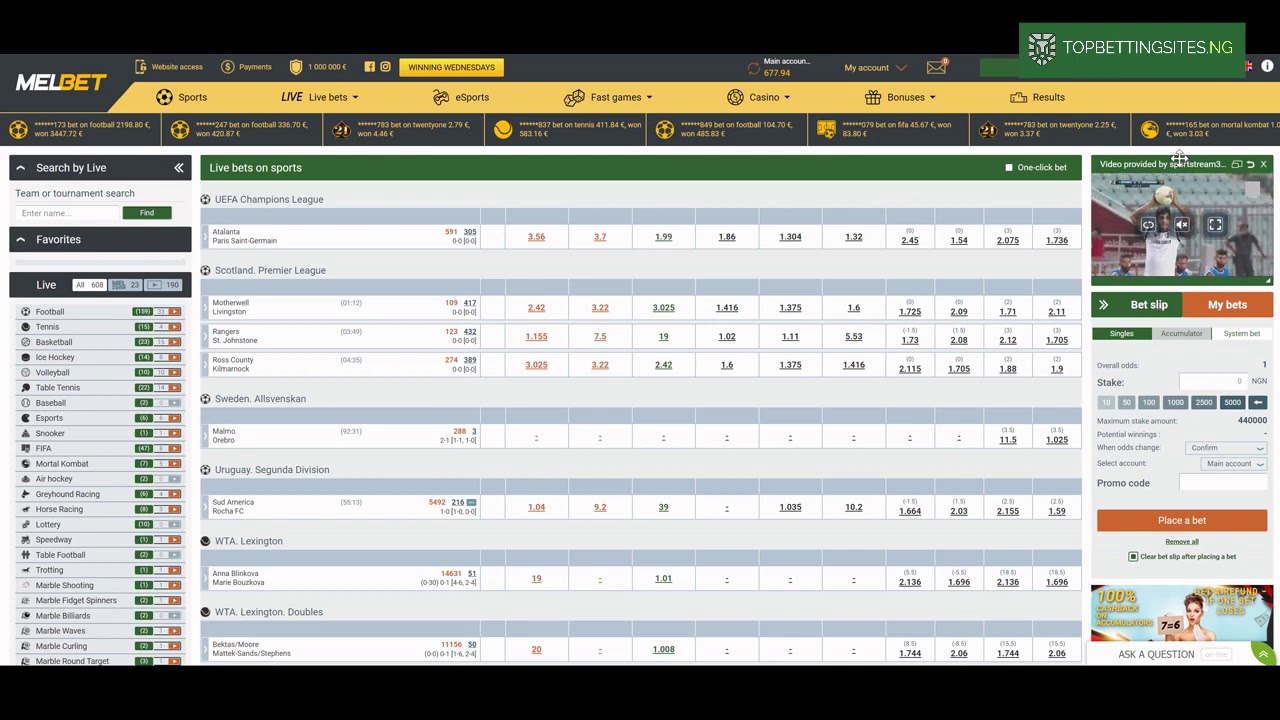Viewport: 1280px width, 720px height.
Task: Click stake backspace arrow button
Action: [1257, 403]
